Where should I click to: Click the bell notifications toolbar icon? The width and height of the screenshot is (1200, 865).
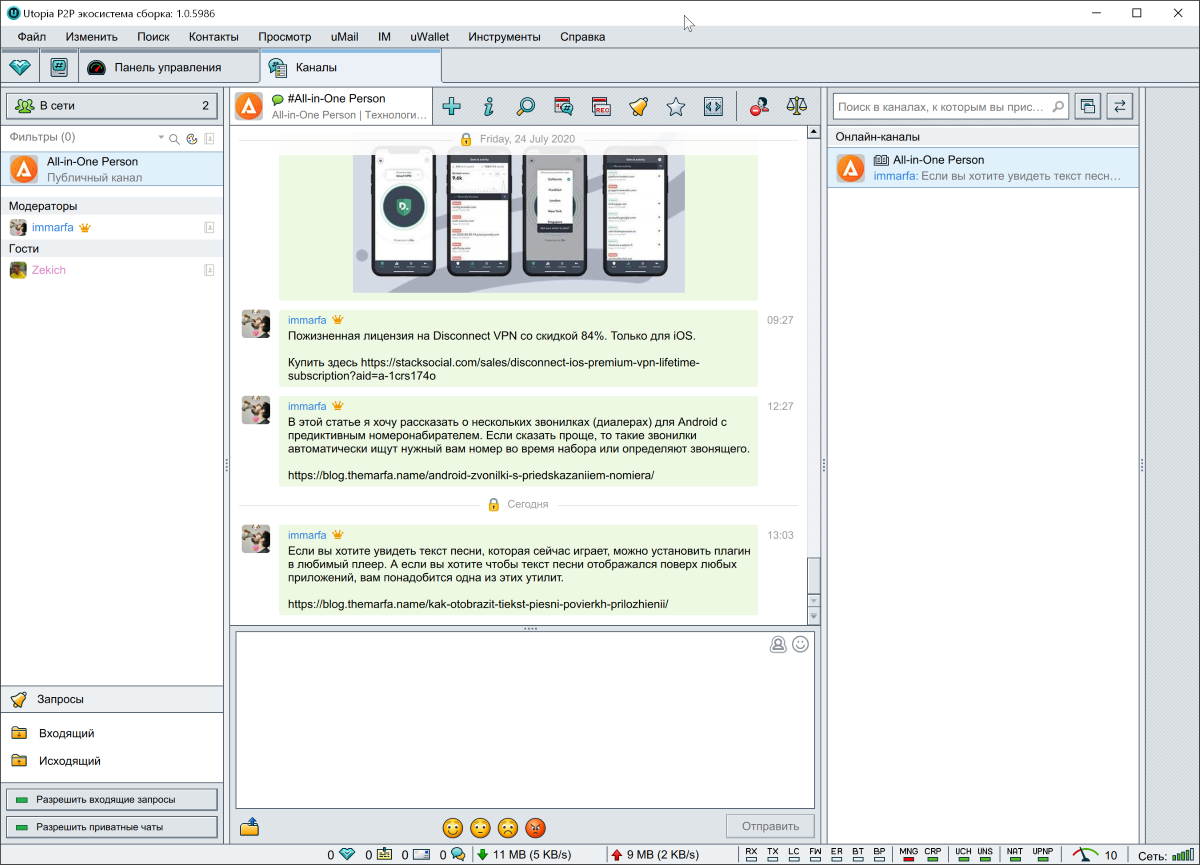pos(638,106)
